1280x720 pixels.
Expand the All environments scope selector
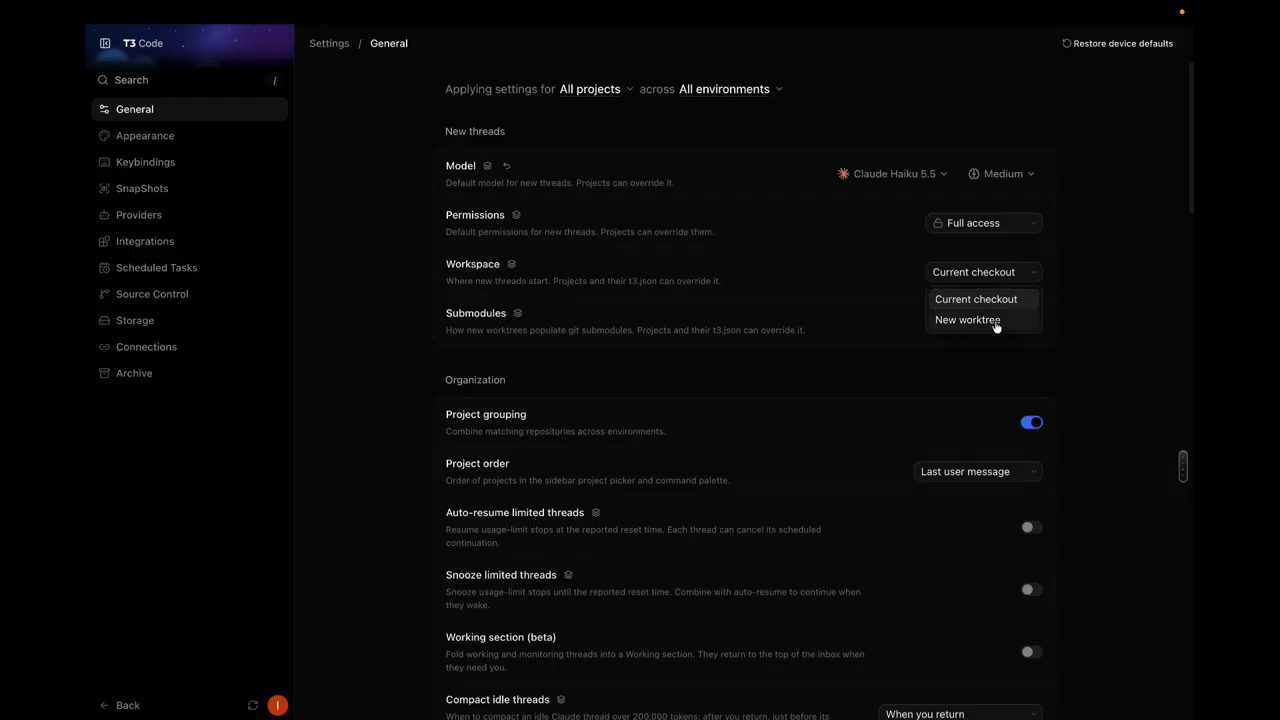coord(731,89)
